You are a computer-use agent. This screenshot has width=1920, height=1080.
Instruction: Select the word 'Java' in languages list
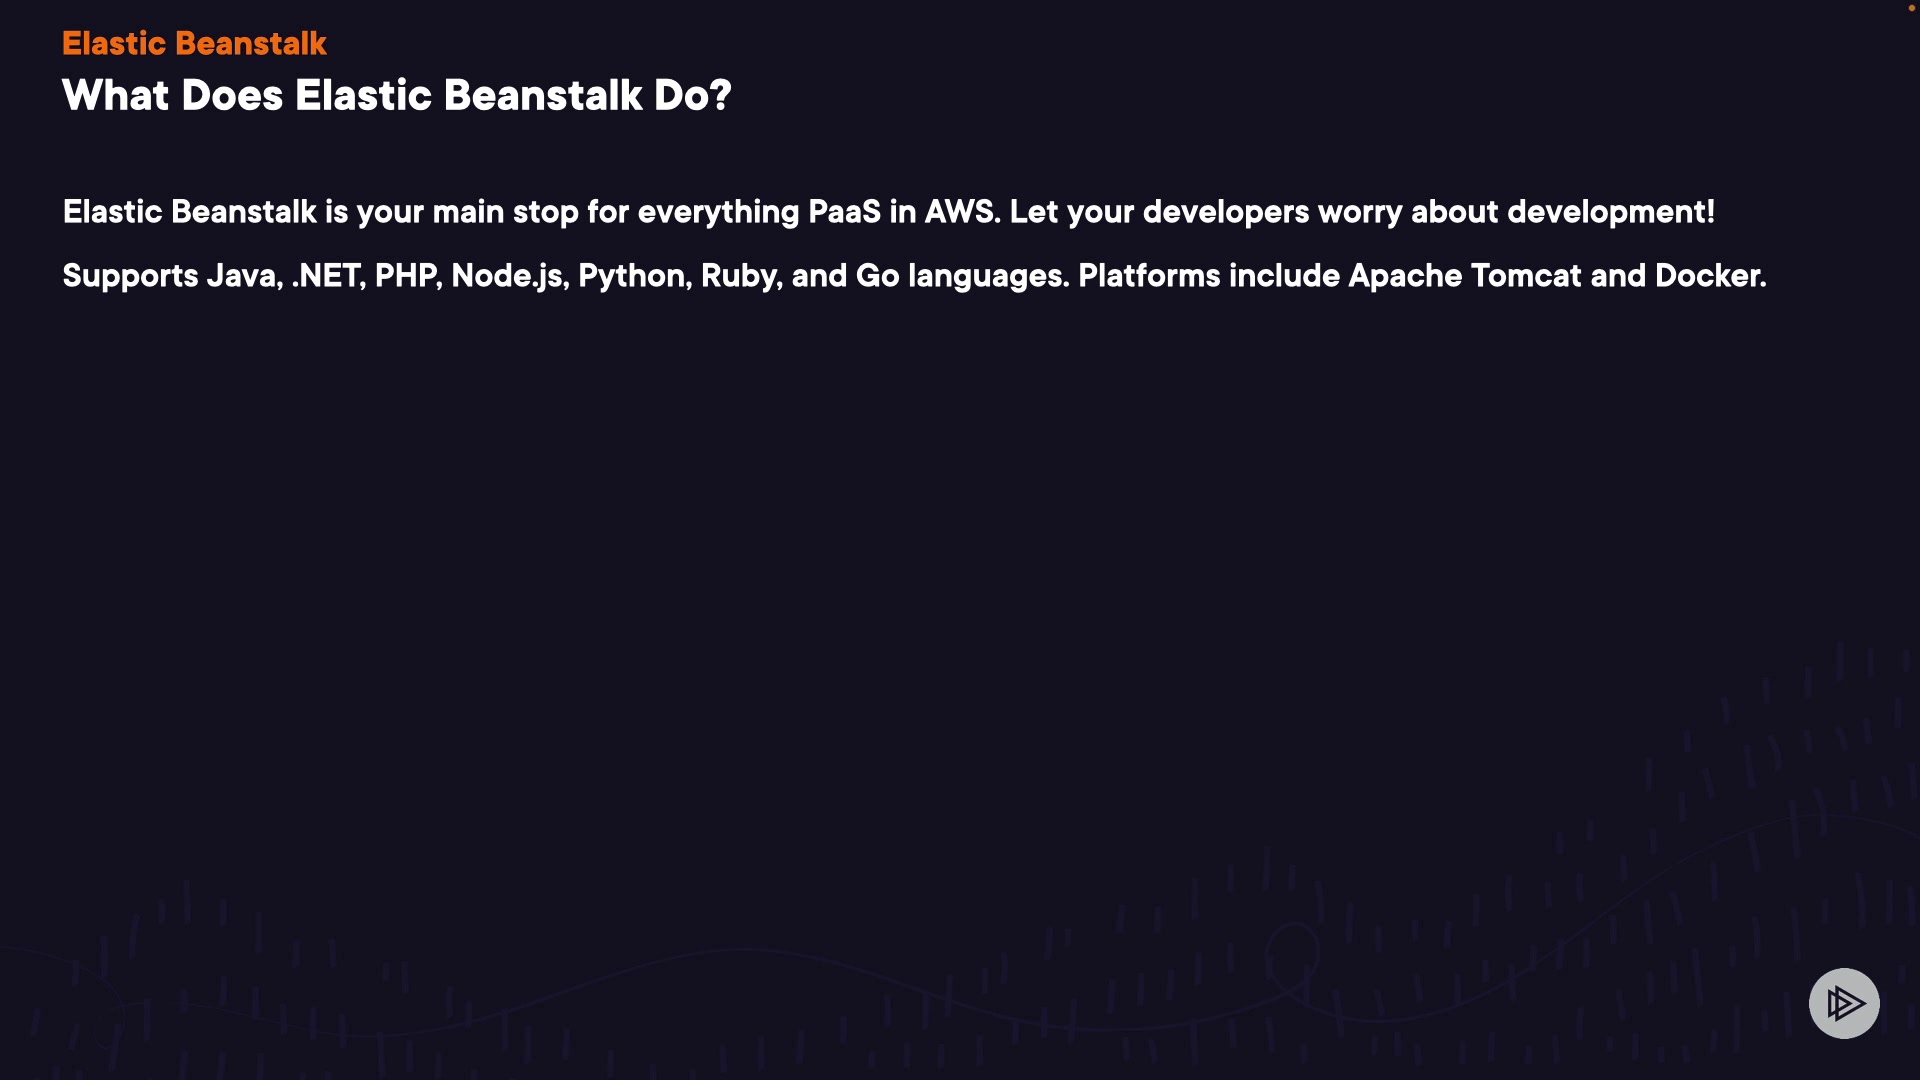pos(242,276)
